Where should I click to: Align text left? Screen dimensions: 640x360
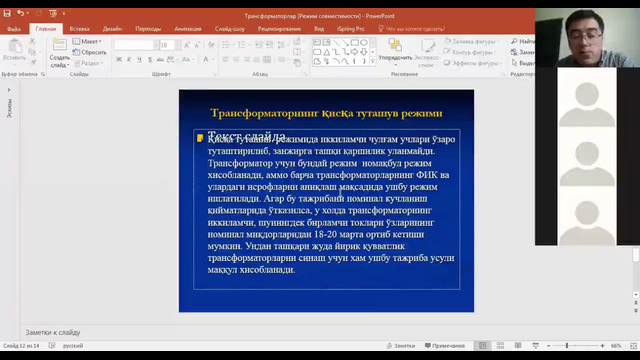tap(226, 60)
